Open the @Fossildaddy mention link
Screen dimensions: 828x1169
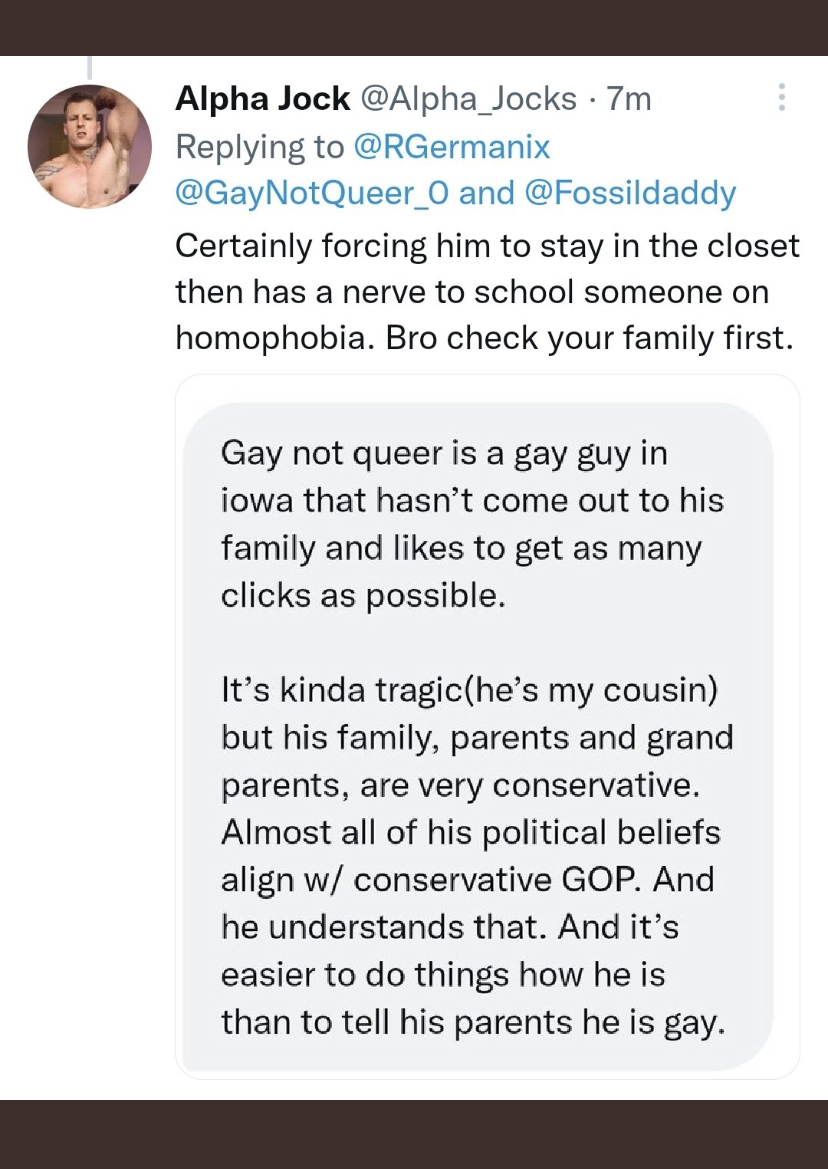tap(630, 193)
